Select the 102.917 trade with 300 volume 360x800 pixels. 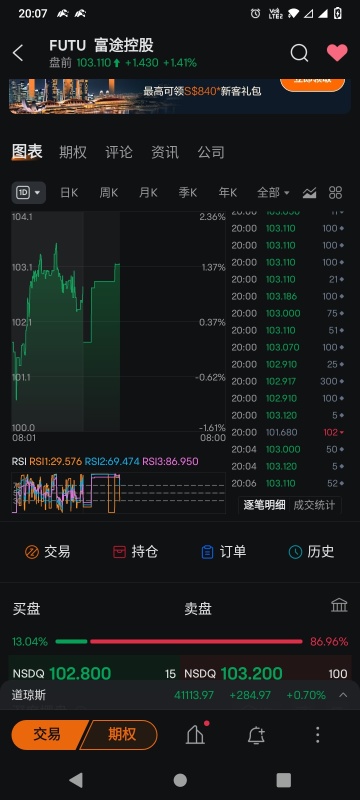[288, 381]
